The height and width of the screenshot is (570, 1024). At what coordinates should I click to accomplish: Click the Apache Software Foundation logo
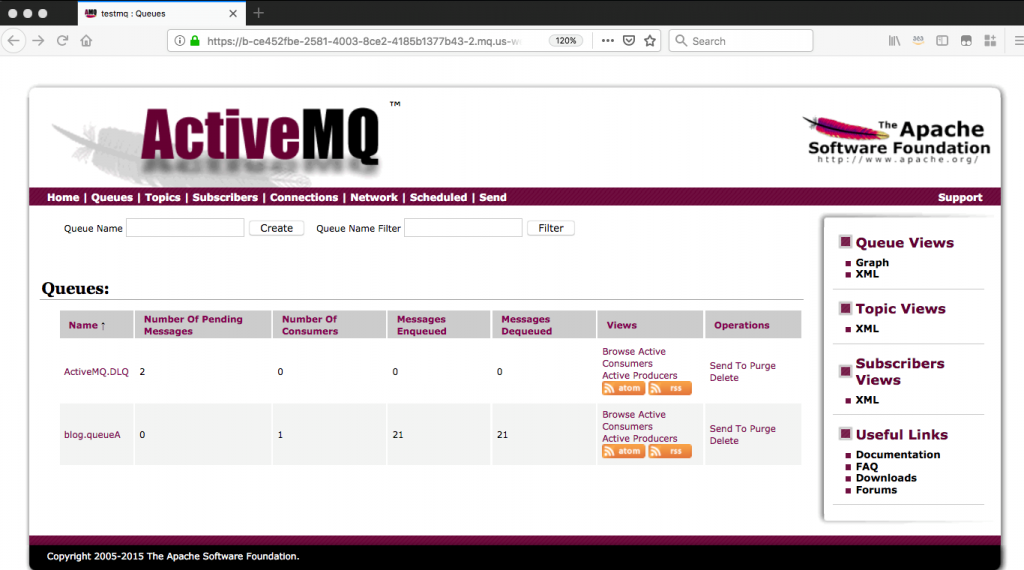pos(896,140)
